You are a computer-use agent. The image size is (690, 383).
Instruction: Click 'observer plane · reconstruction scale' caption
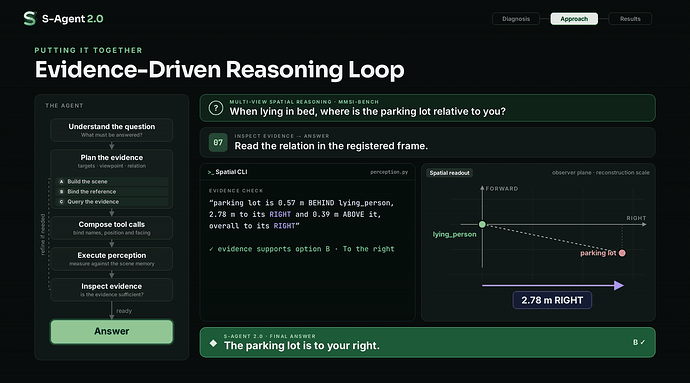601,173
